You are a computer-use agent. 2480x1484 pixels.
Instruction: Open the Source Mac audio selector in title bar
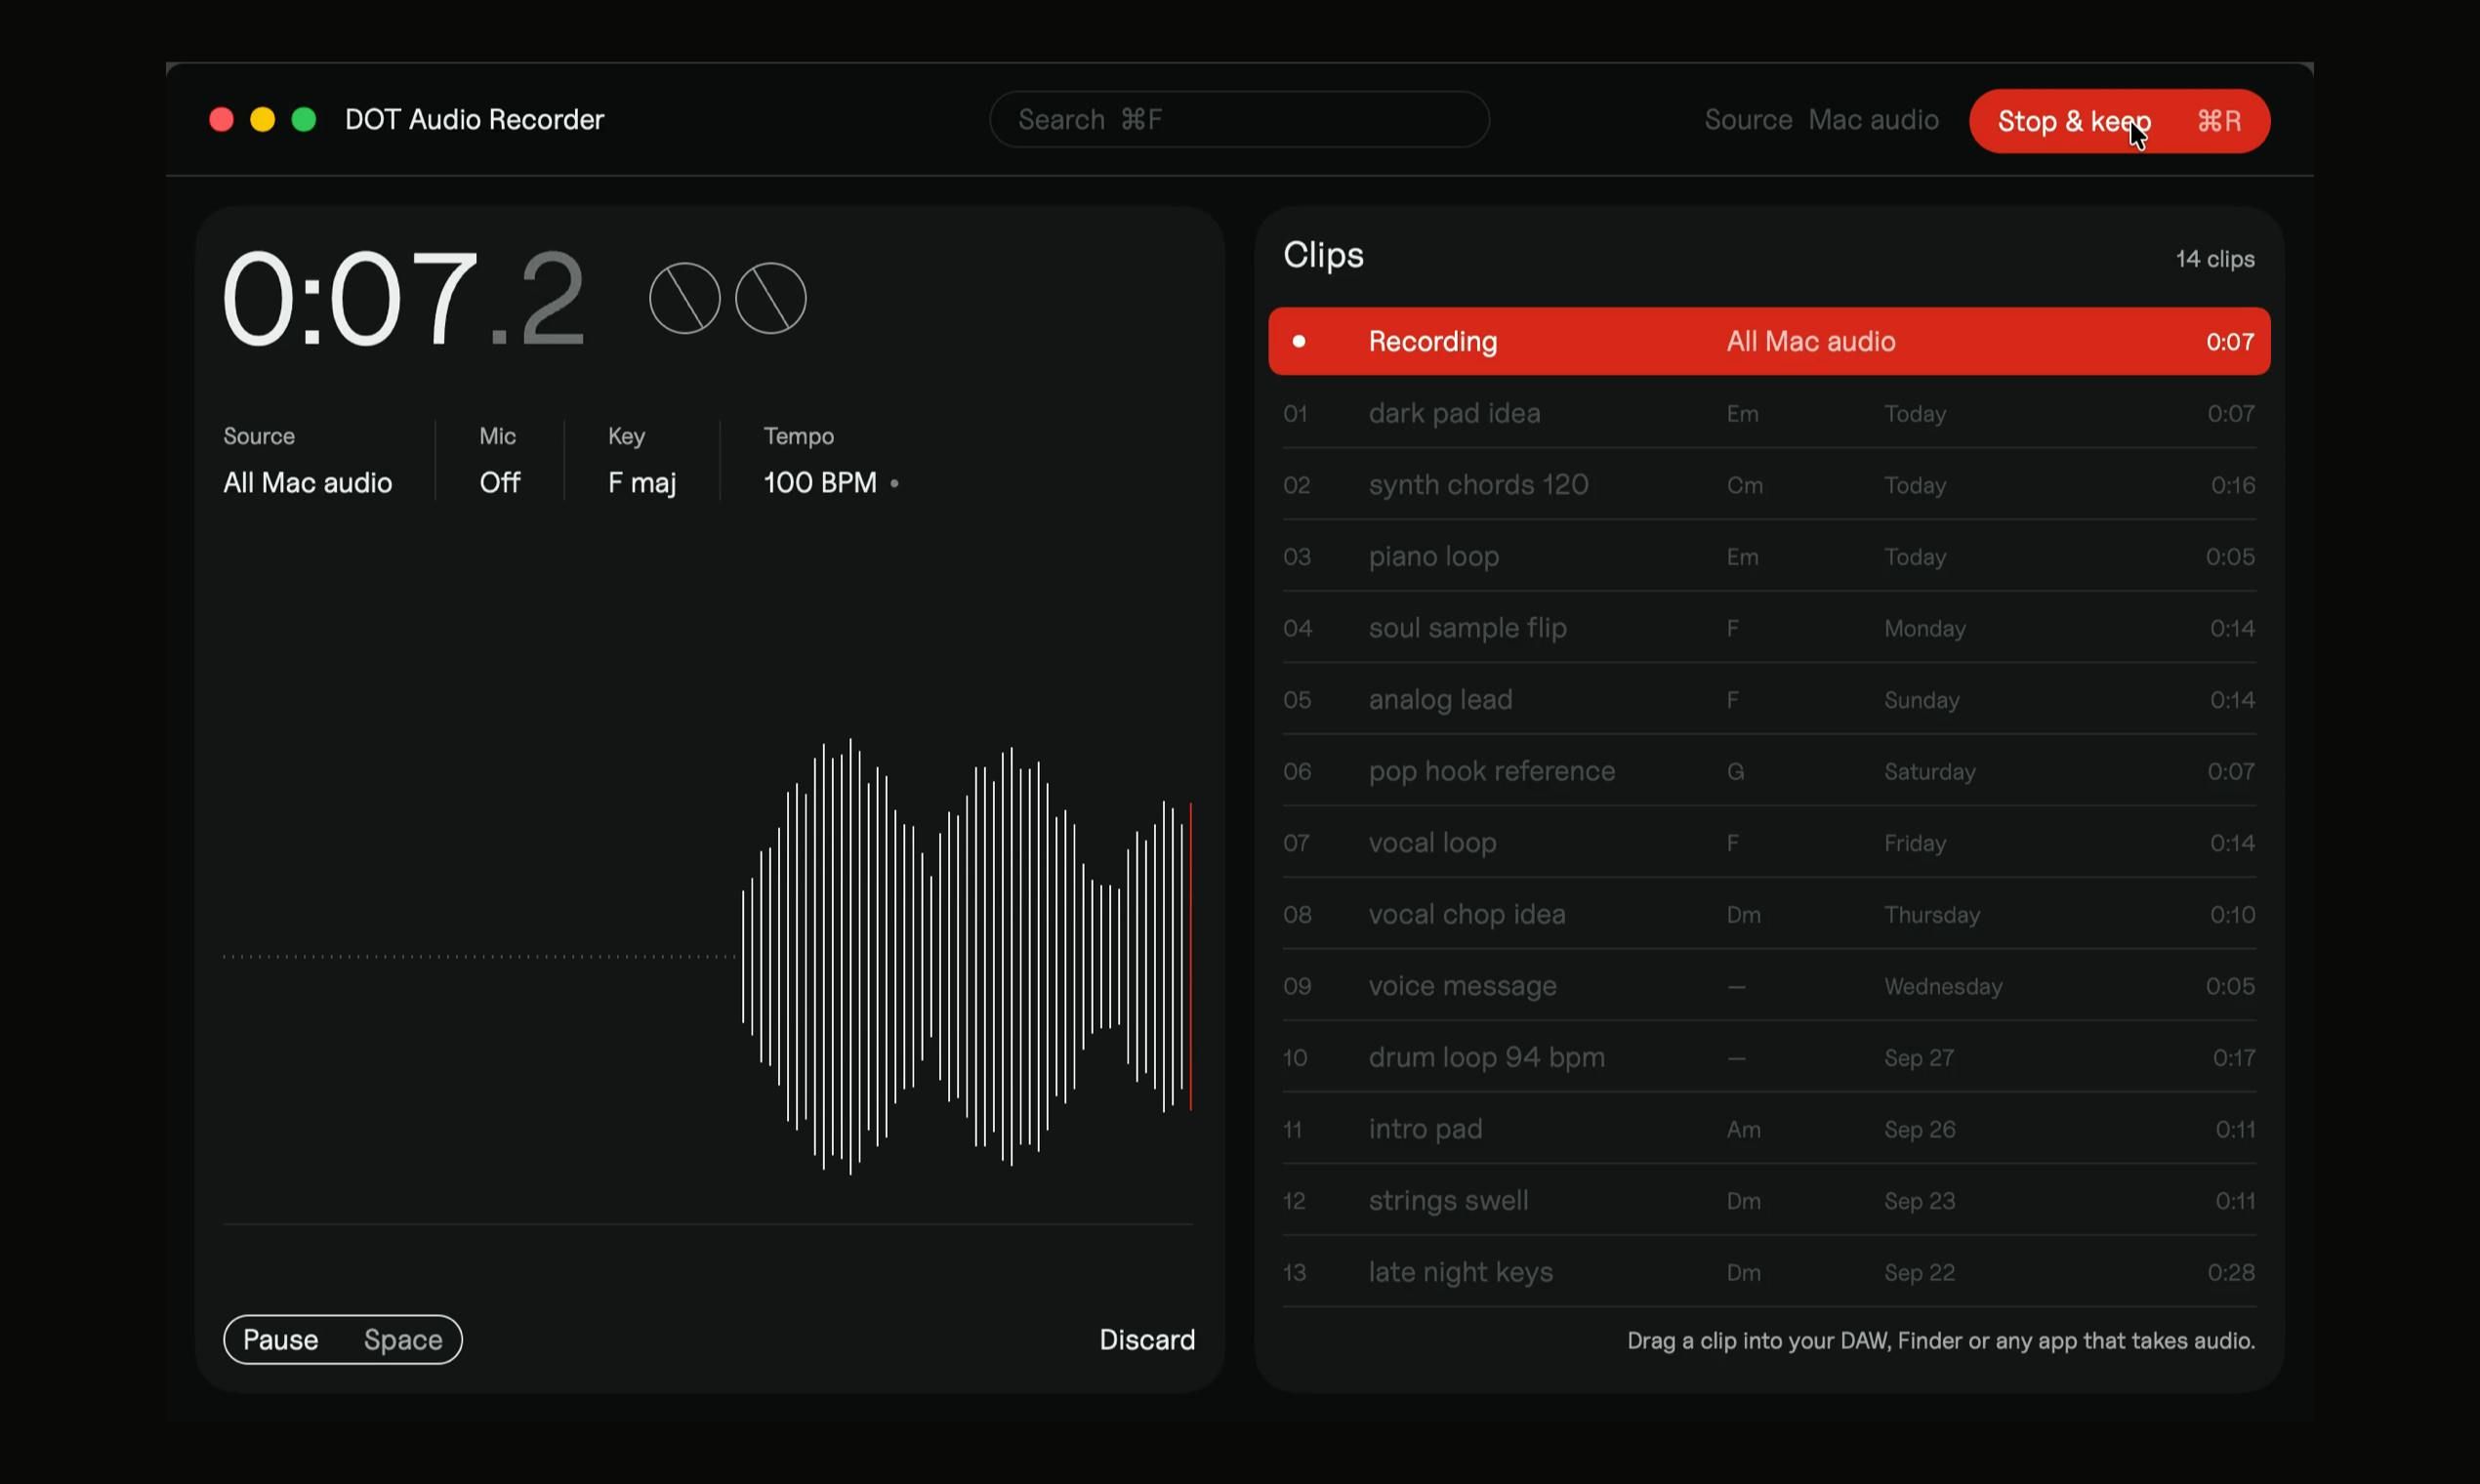[1821, 120]
